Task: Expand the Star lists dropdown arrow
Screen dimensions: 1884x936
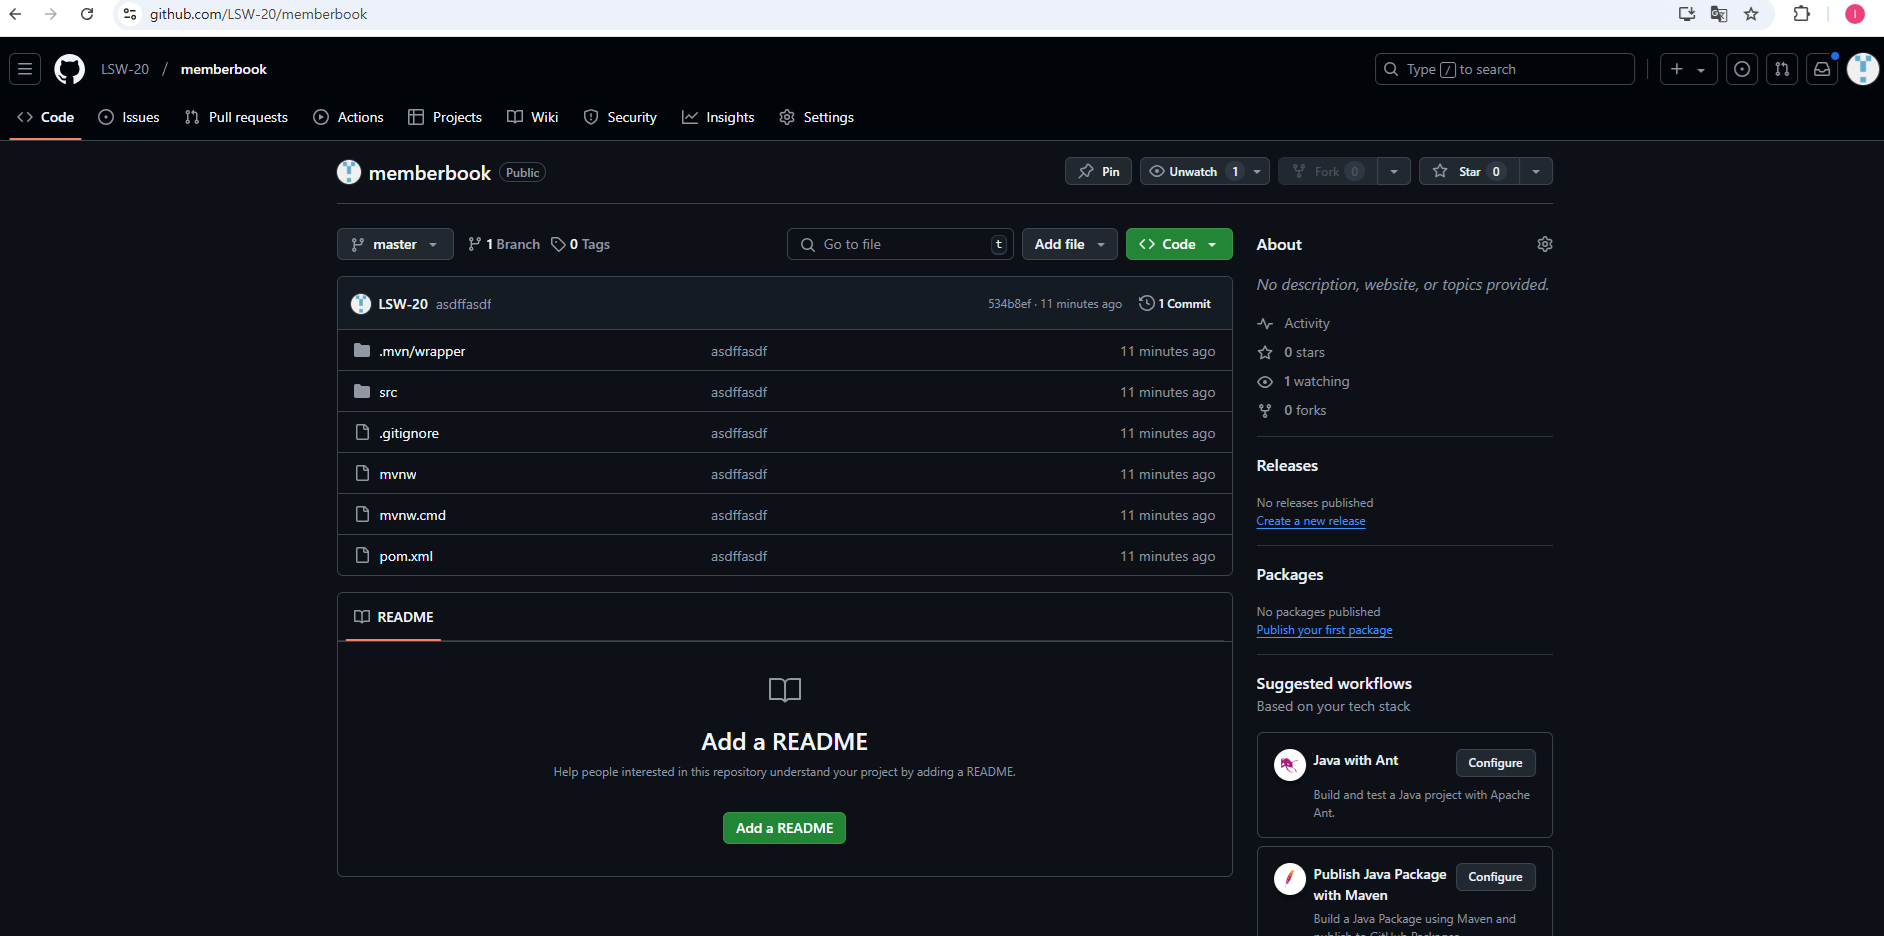Action: 1536,171
